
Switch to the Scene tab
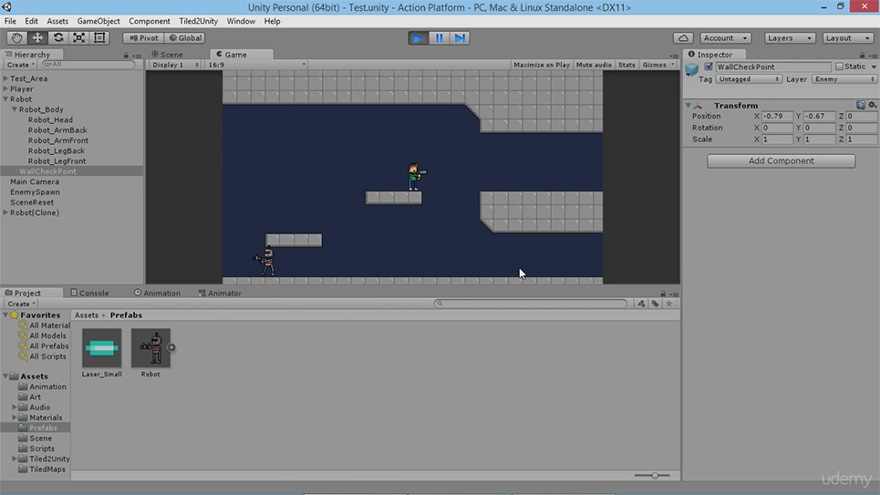168,54
